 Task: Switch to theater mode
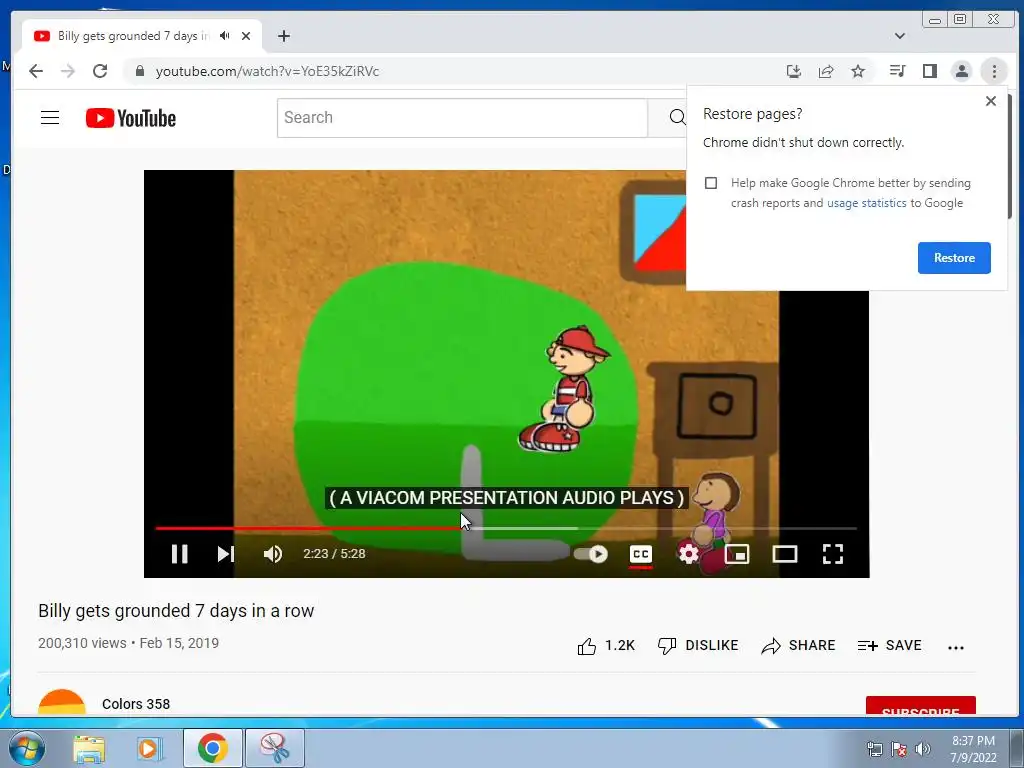click(784, 554)
